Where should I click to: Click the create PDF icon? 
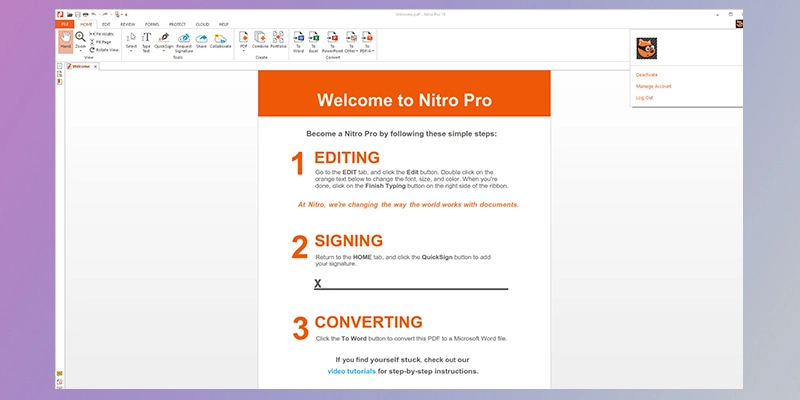243,37
